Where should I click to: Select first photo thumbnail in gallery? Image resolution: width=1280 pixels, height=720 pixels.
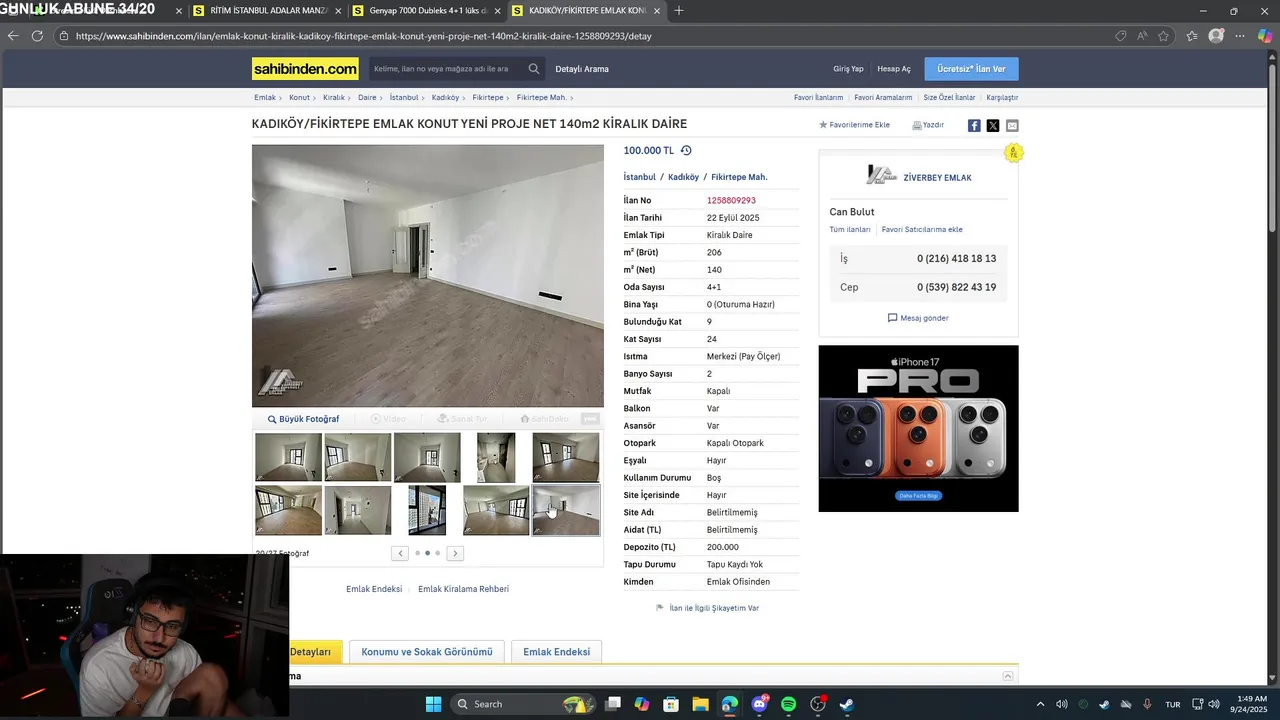[288, 458]
